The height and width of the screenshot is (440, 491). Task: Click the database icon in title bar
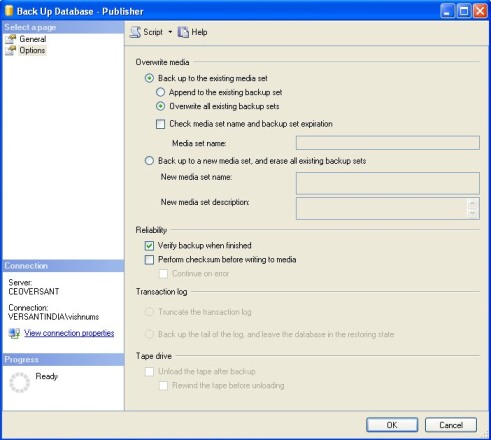coord(9,11)
